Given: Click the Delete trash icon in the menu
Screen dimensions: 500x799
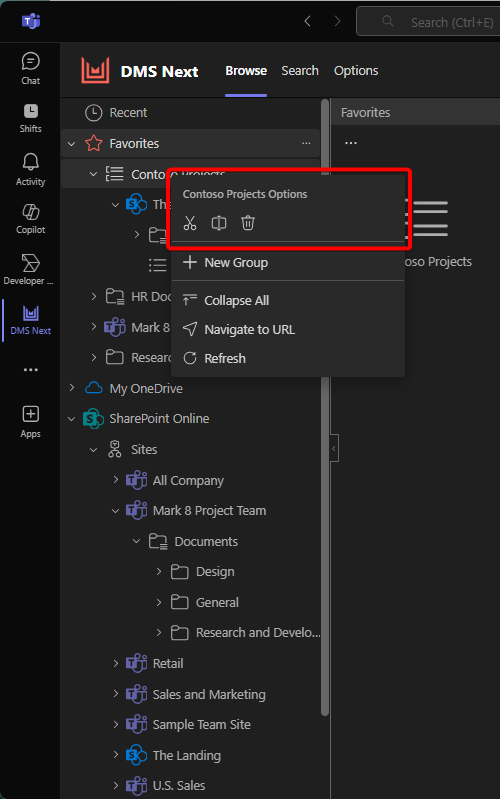Looking at the screenshot, I should point(248,223).
